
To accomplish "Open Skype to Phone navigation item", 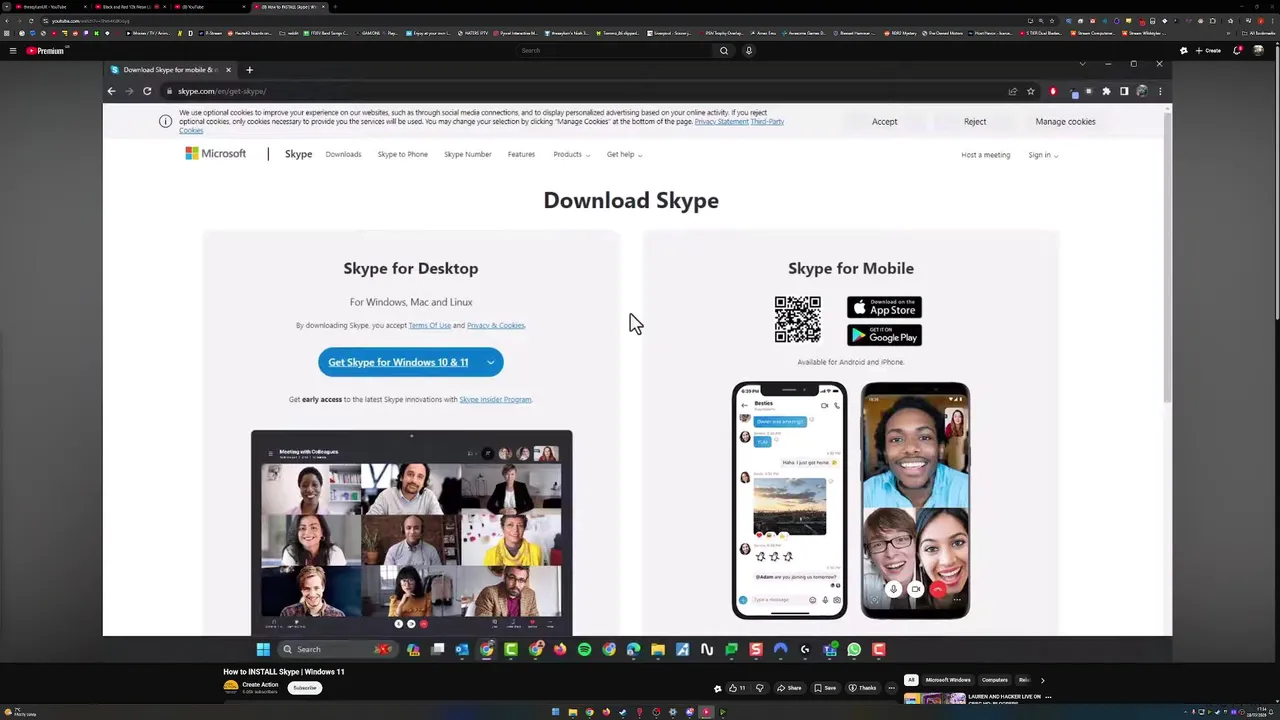I will 403,154.
